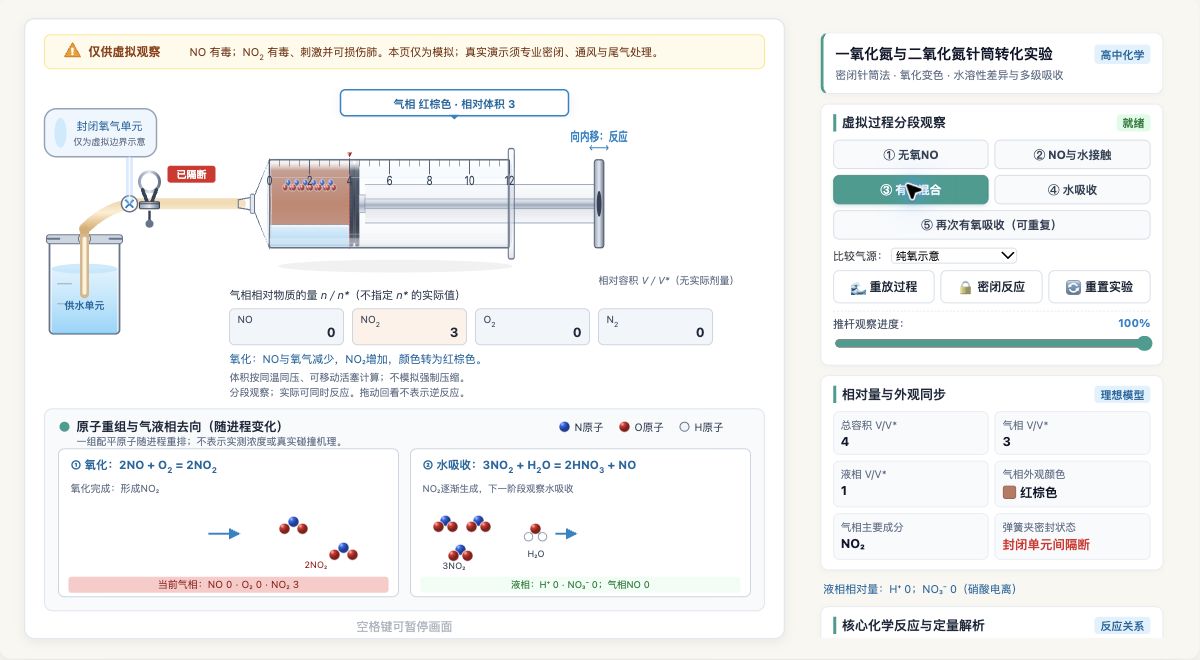Click the blue N原子 legend dot

pyautogui.click(x=565, y=427)
